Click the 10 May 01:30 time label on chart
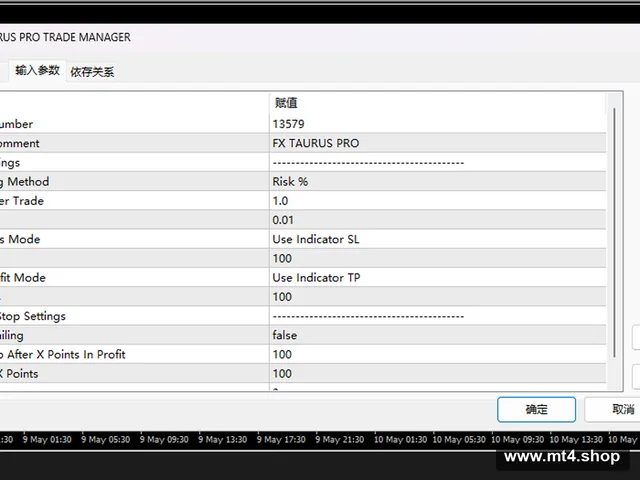The image size is (640, 480). click(400, 440)
